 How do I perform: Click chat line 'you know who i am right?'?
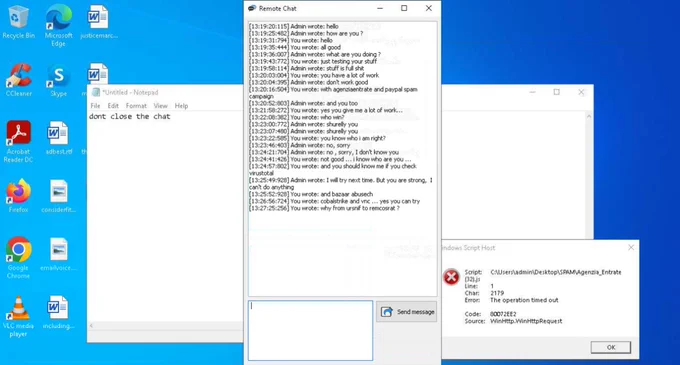[317, 138]
